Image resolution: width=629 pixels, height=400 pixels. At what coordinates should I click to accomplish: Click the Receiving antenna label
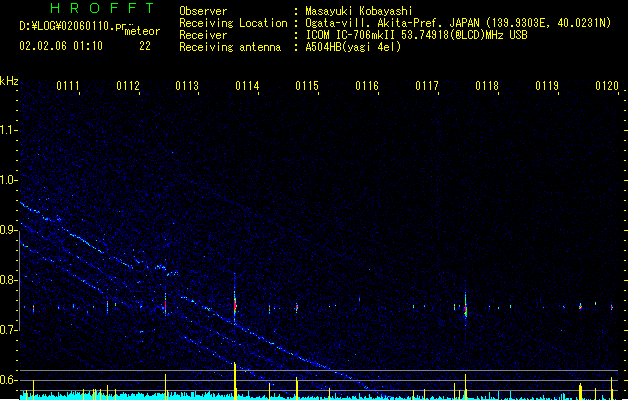coord(230,47)
